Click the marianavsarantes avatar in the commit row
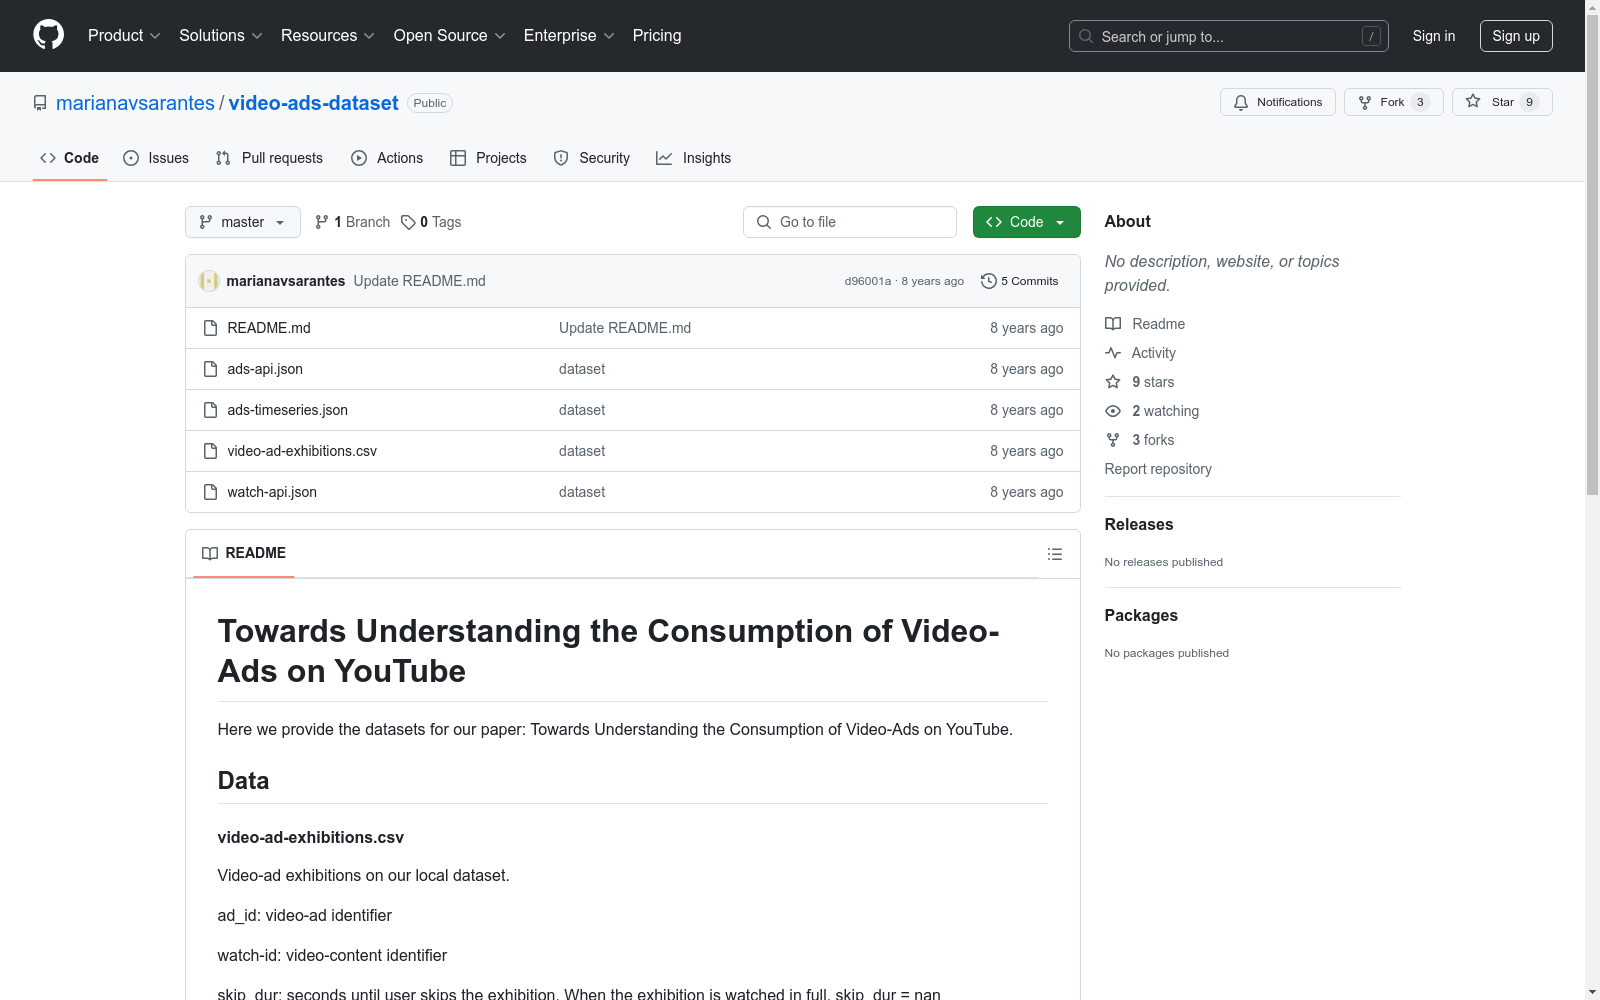 (209, 281)
